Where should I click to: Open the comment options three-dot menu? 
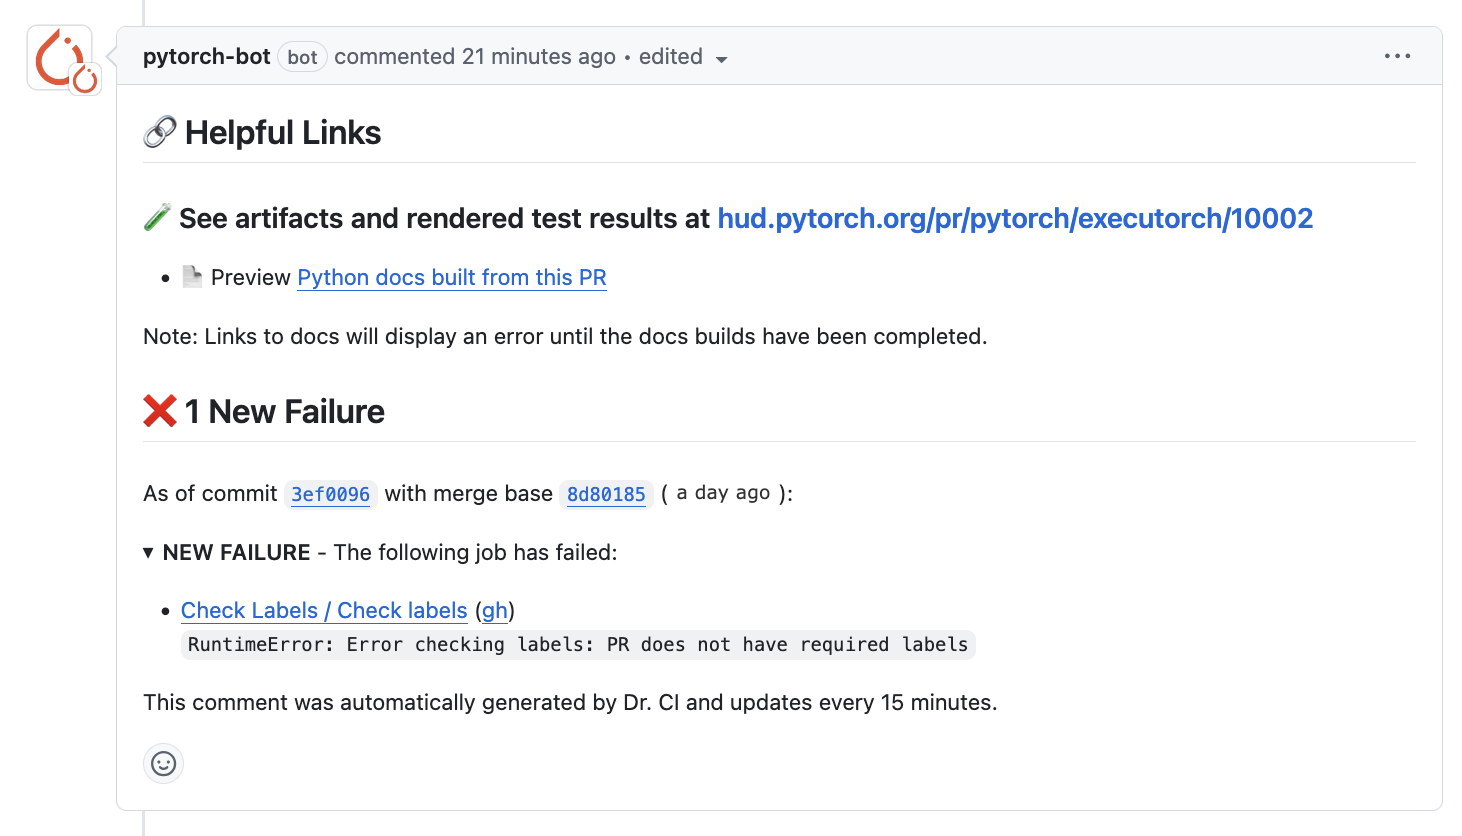pos(1397,56)
